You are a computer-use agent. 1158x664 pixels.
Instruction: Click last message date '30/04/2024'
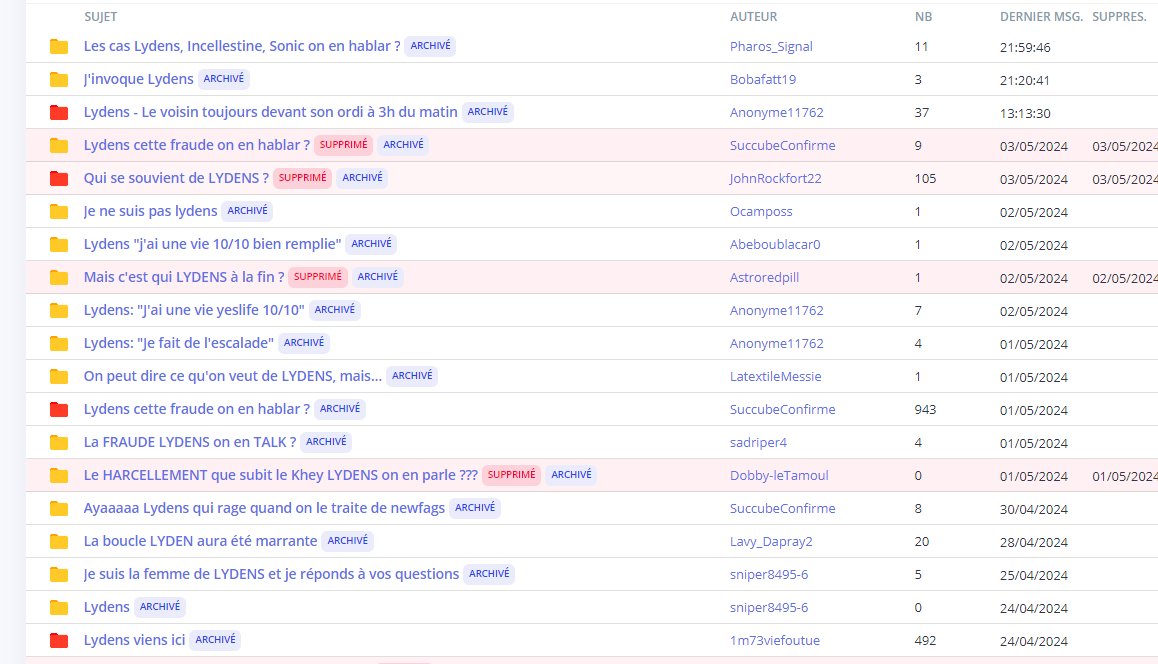tap(1034, 510)
